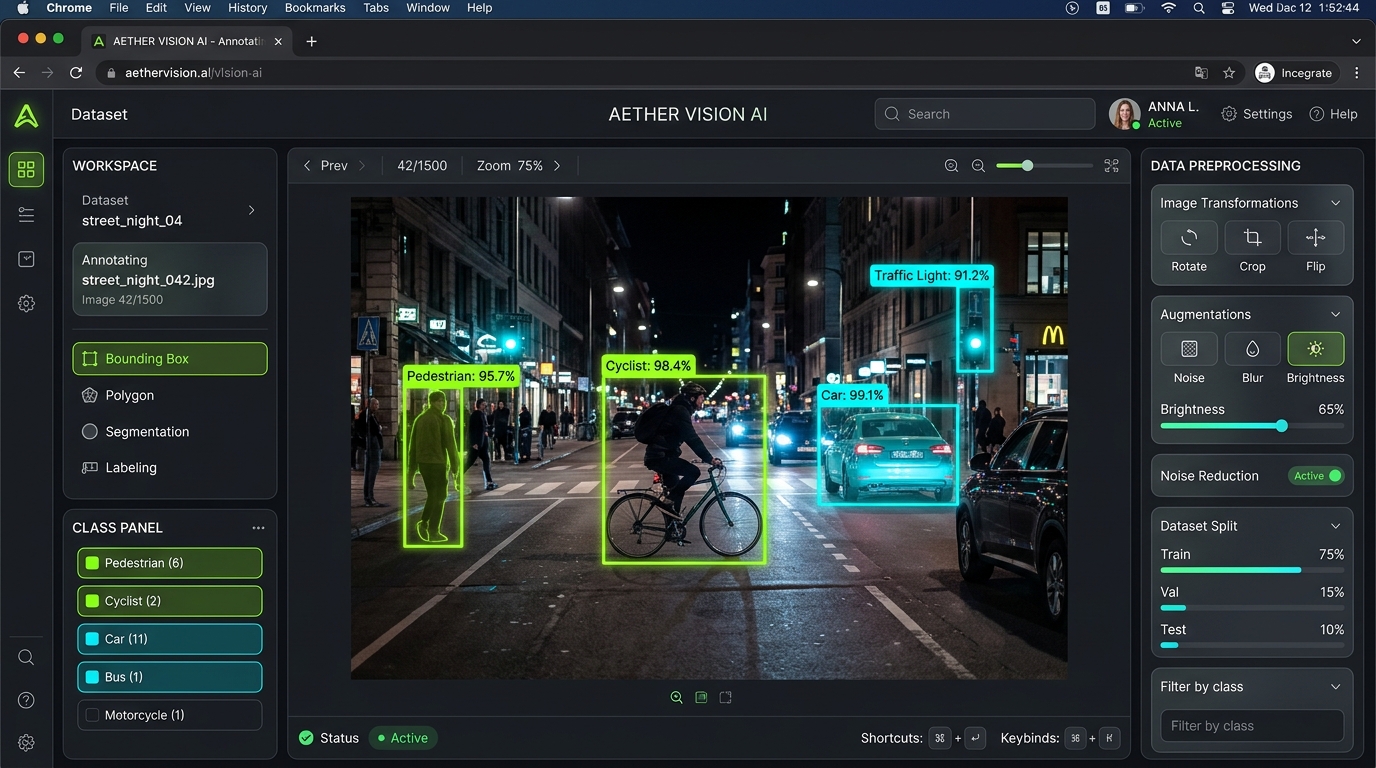
Task: Open the list view sidebar icon
Action: [x=26, y=215]
